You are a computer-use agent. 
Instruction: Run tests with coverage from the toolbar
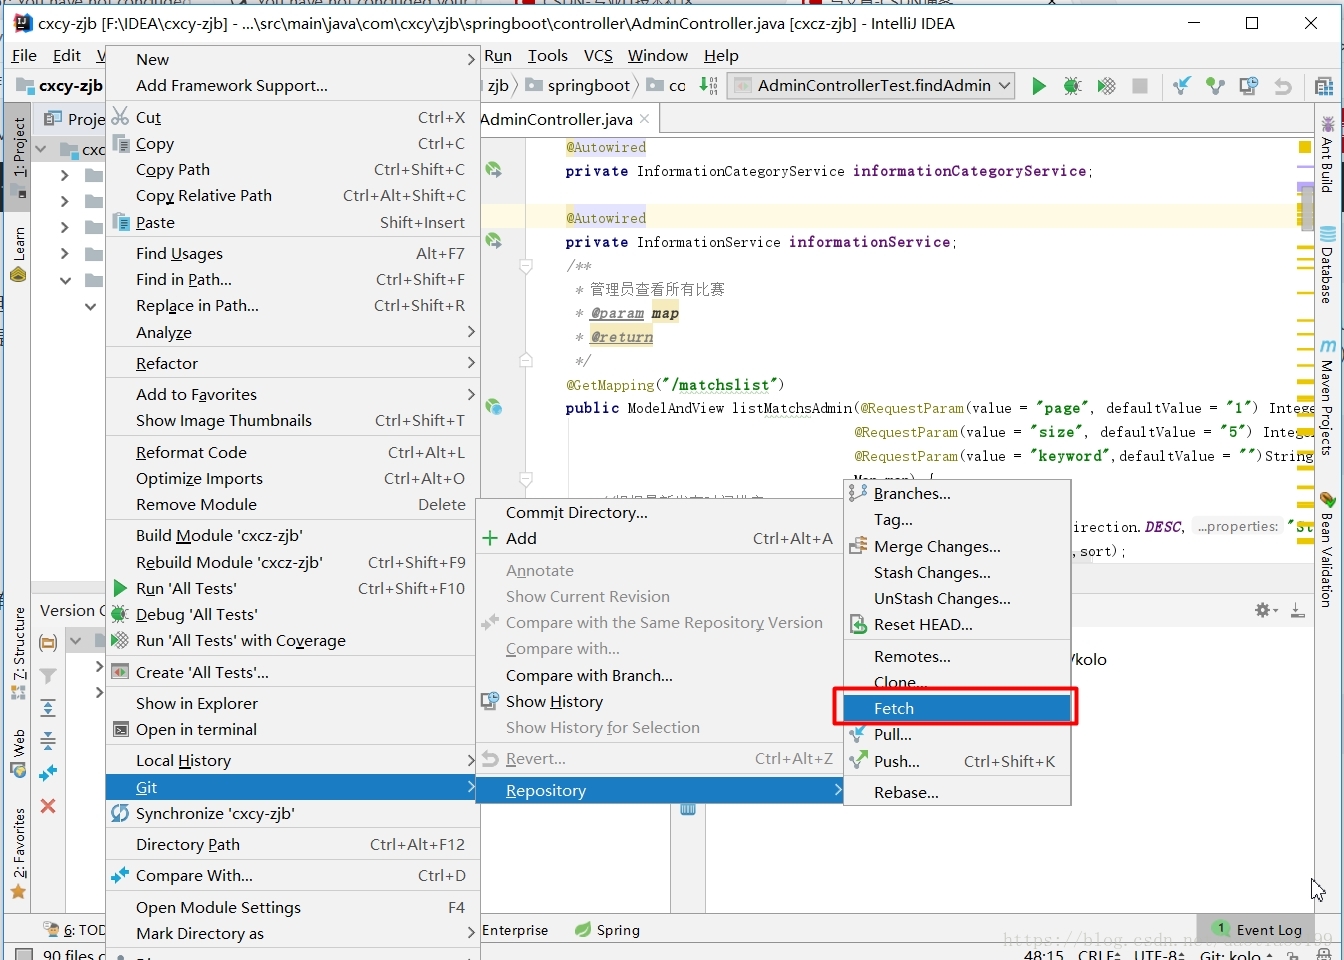tap(1106, 86)
